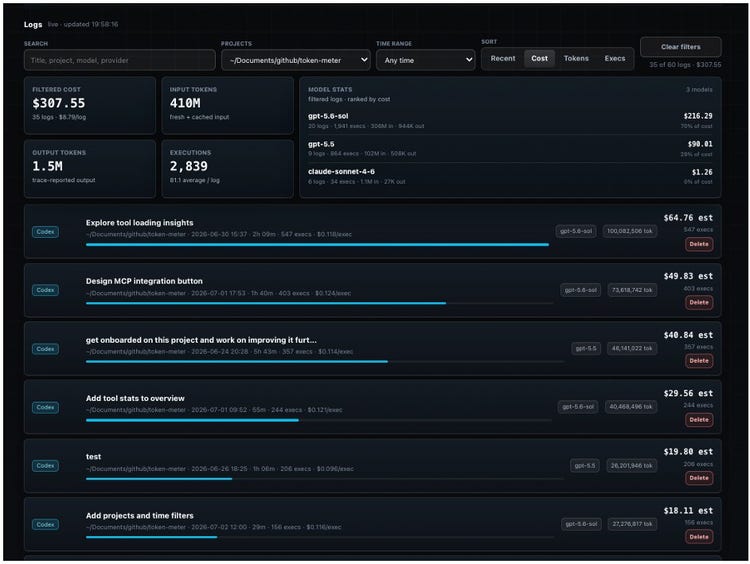The width and height of the screenshot is (750, 564).
Task: Click the Filtered Cost $307.55 card
Action: [90, 105]
